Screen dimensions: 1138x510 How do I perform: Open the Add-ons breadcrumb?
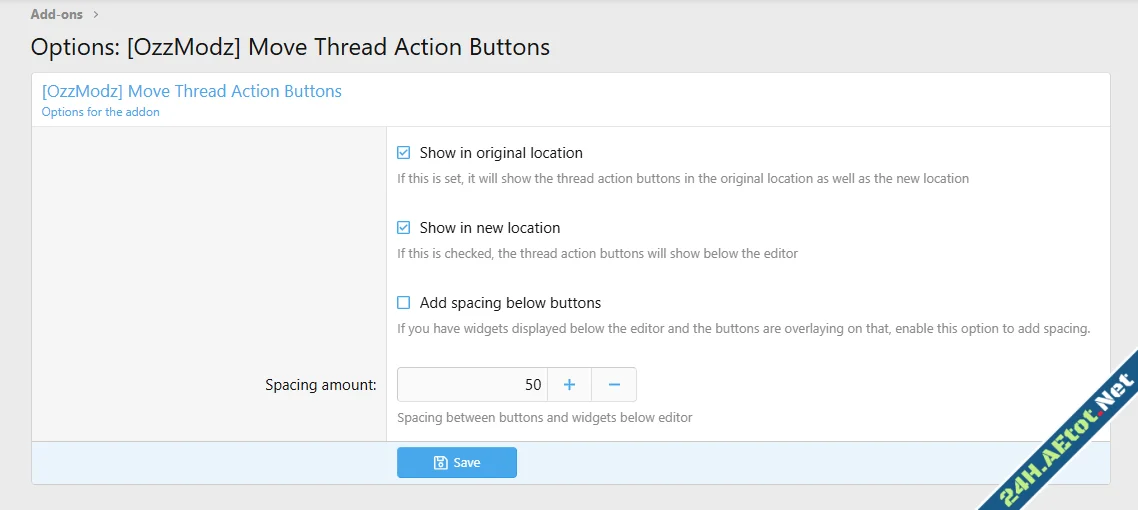[x=57, y=15]
